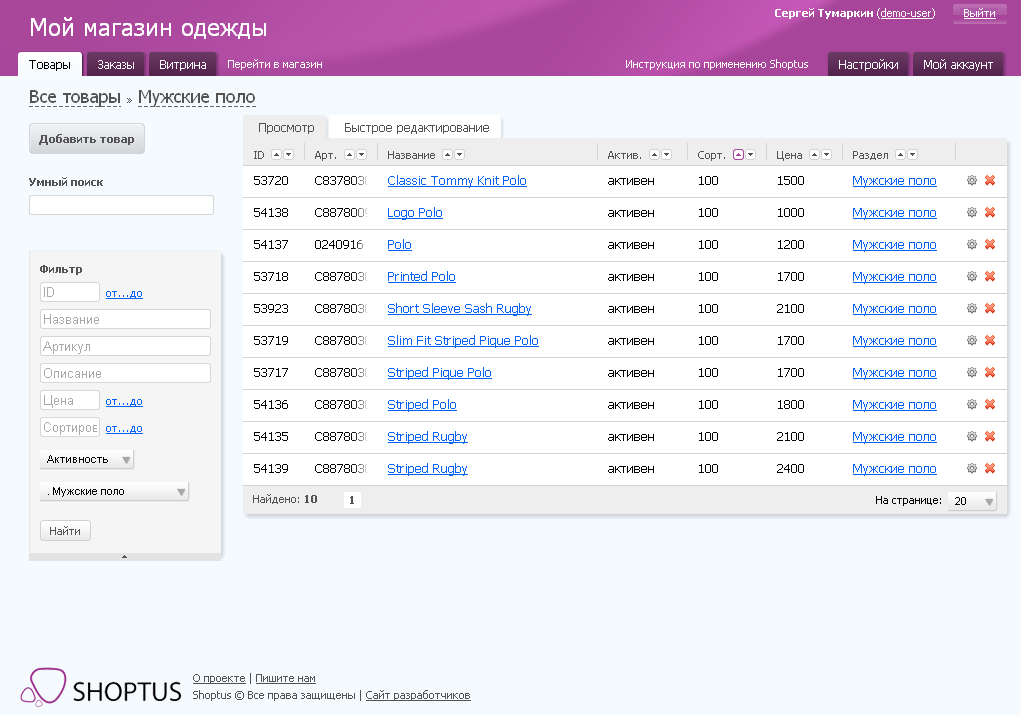This screenshot has height=715, width=1021.
Task: Open the items per page dropdown
Action: [972, 501]
